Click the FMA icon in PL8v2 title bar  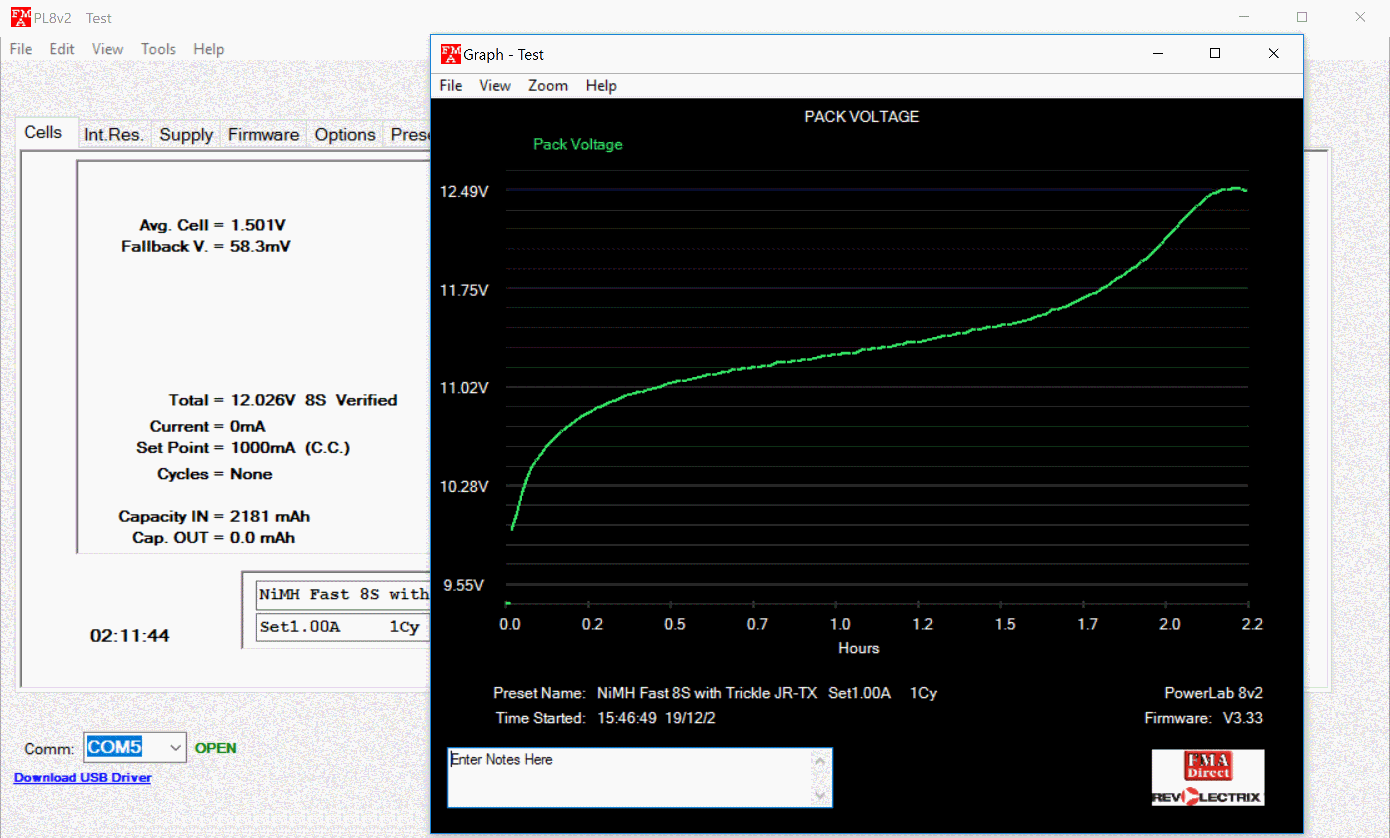[20, 17]
